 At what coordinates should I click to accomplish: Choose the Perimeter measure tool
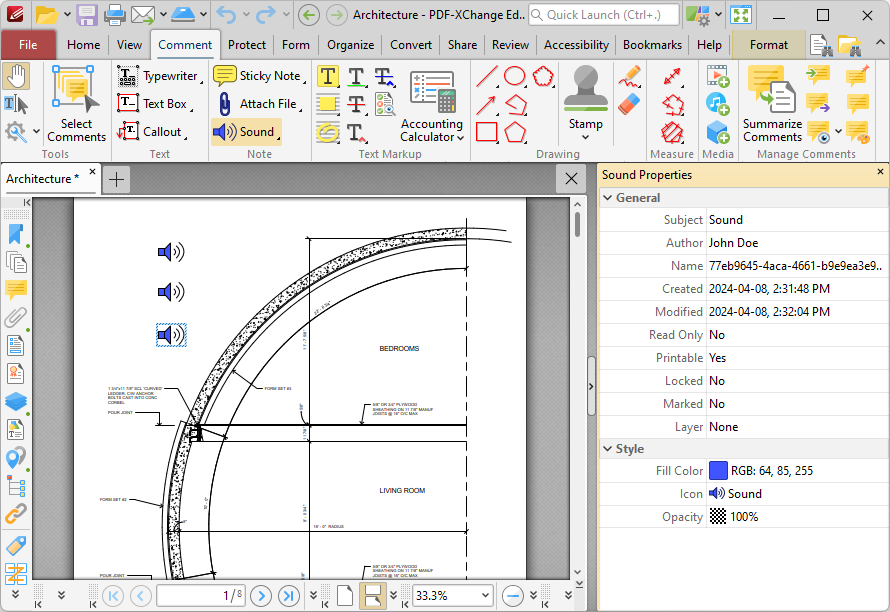(672, 104)
